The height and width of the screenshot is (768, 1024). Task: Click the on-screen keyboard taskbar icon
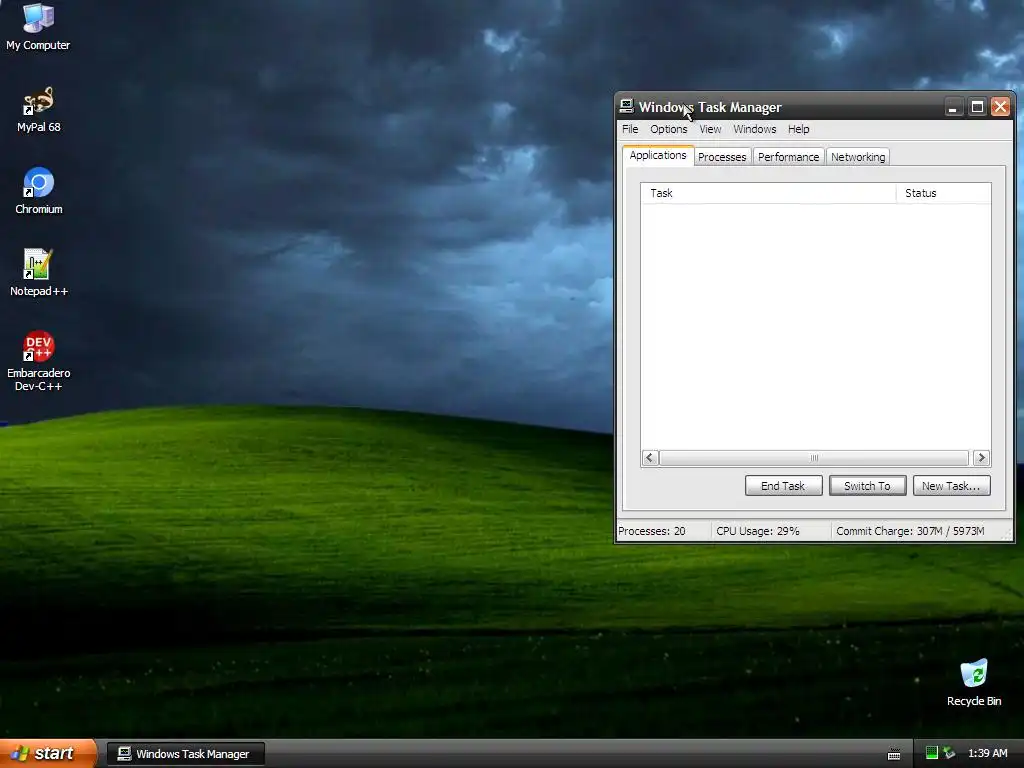[x=894, y=754]
